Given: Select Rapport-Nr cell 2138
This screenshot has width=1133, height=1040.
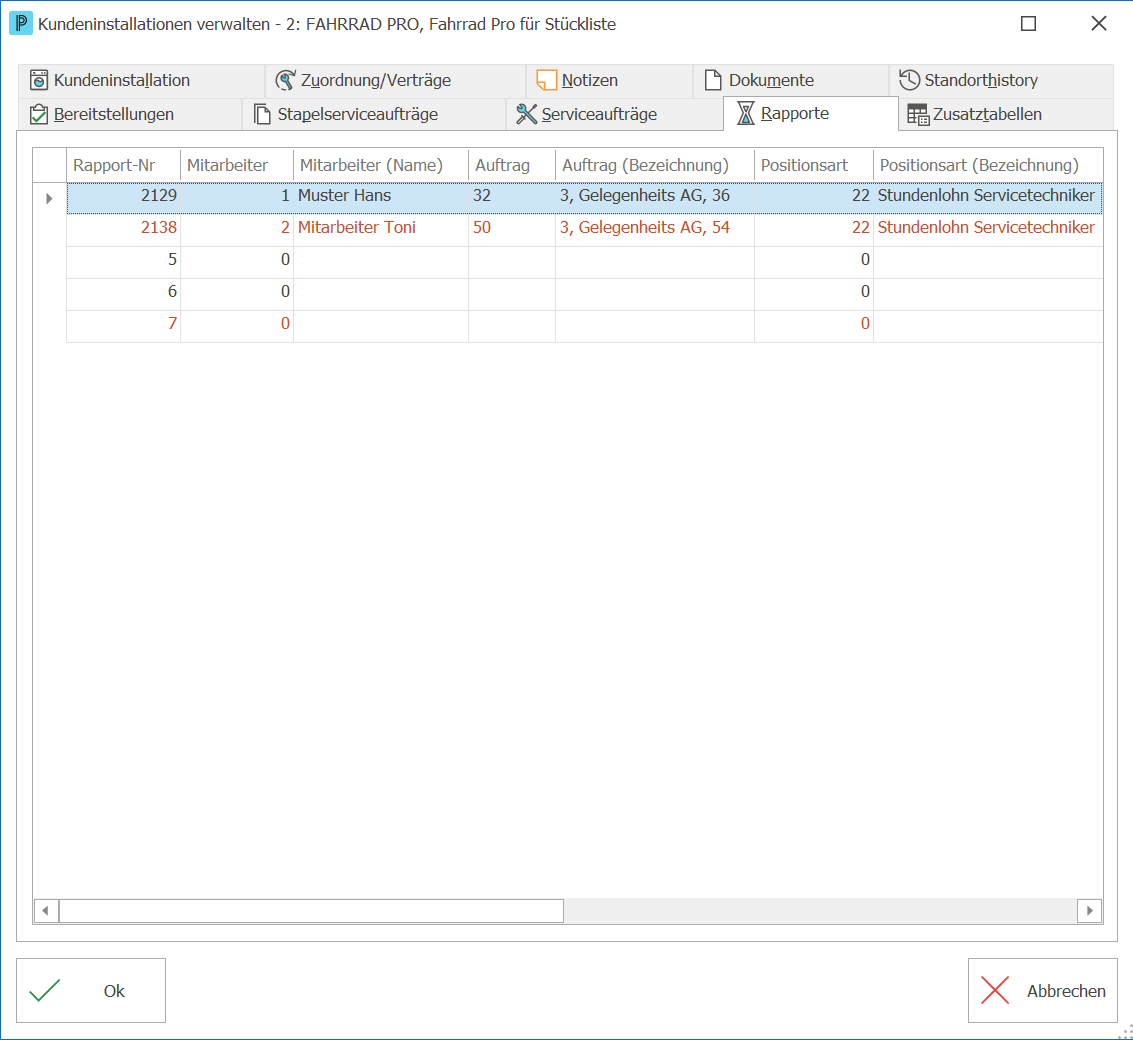Looking at the screenshot, I should 124,228.
